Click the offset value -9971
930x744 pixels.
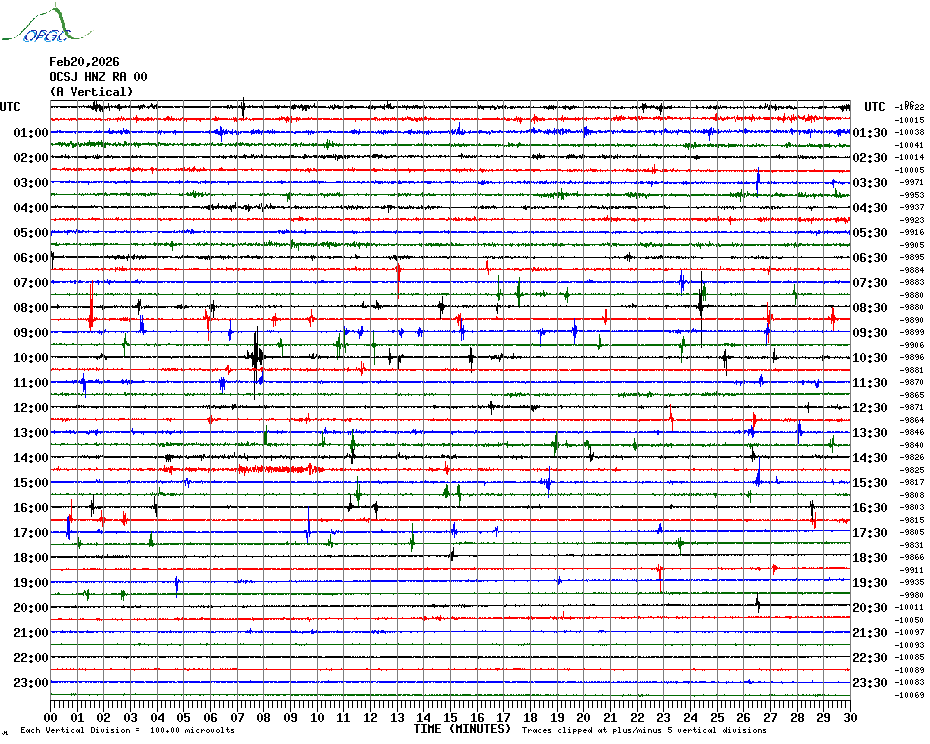tap(912, 182)
